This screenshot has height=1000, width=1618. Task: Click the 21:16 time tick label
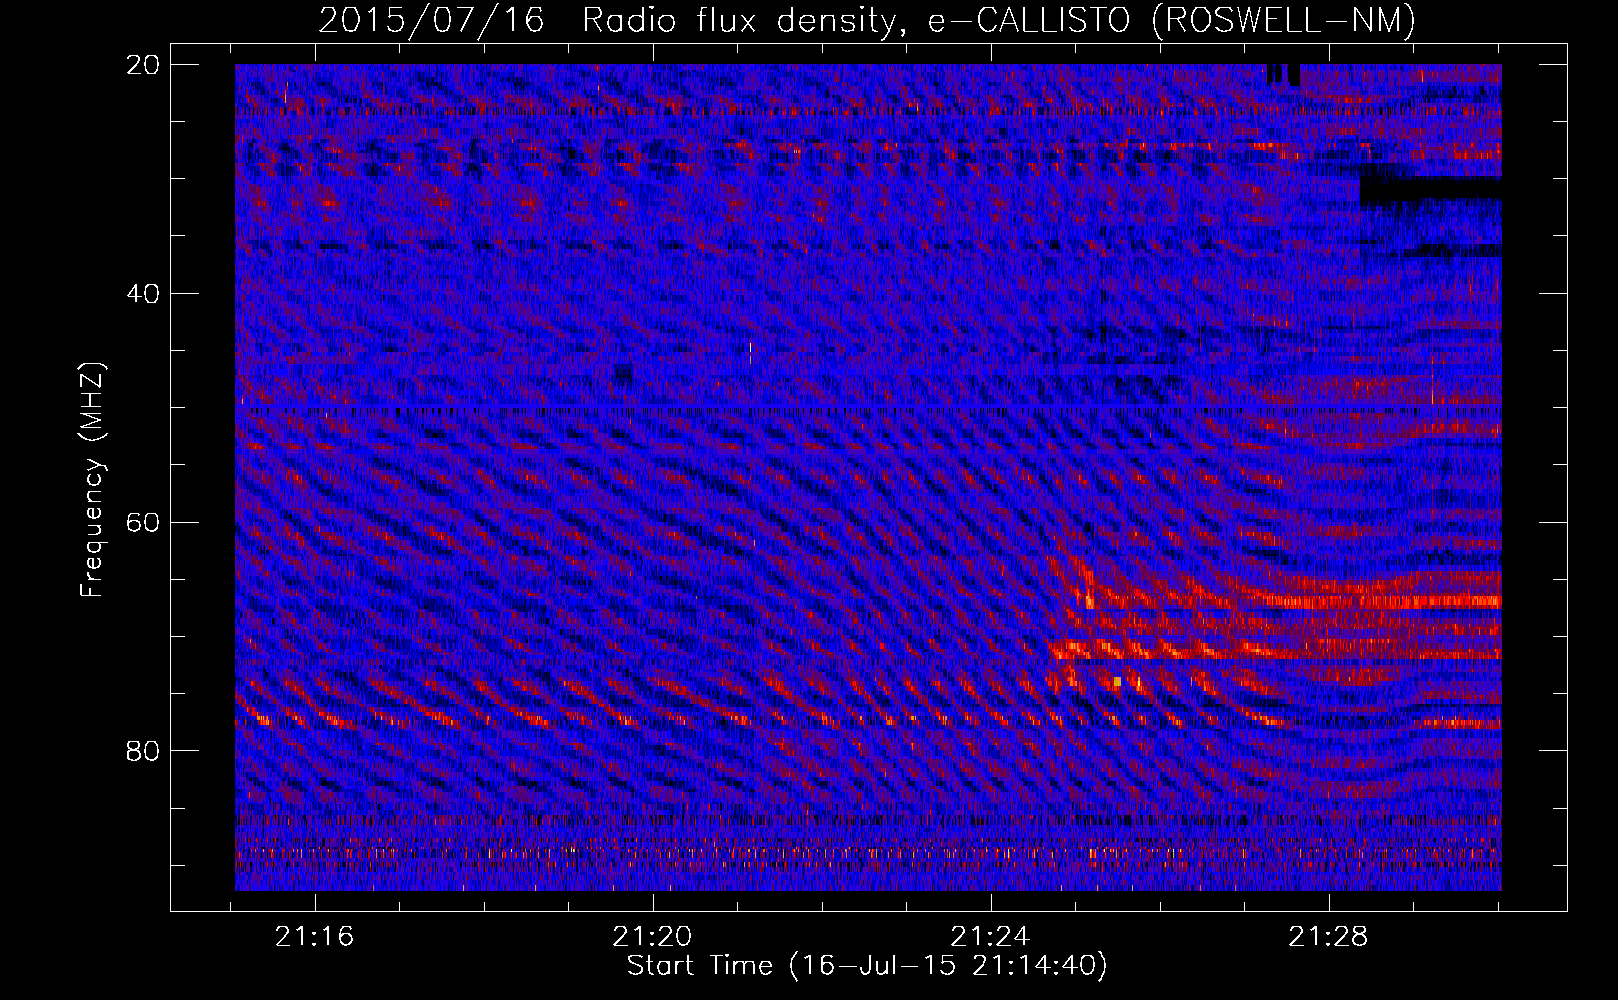tap(316, 937)
